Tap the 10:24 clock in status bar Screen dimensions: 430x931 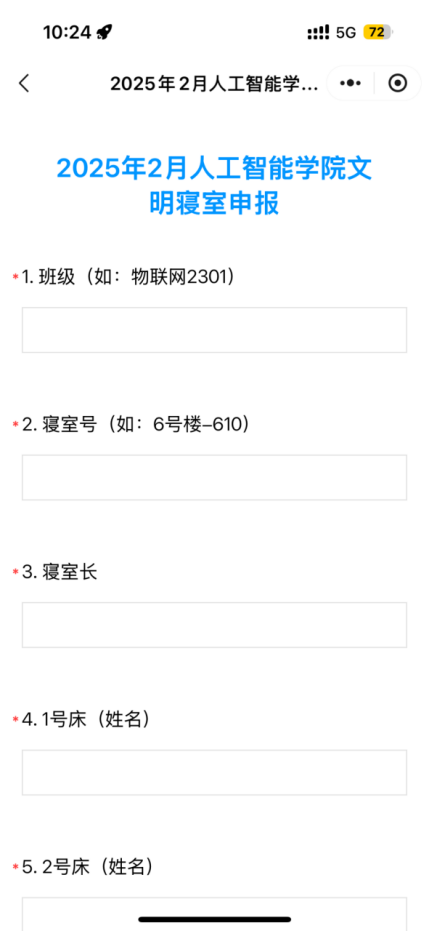pos(67,33)
